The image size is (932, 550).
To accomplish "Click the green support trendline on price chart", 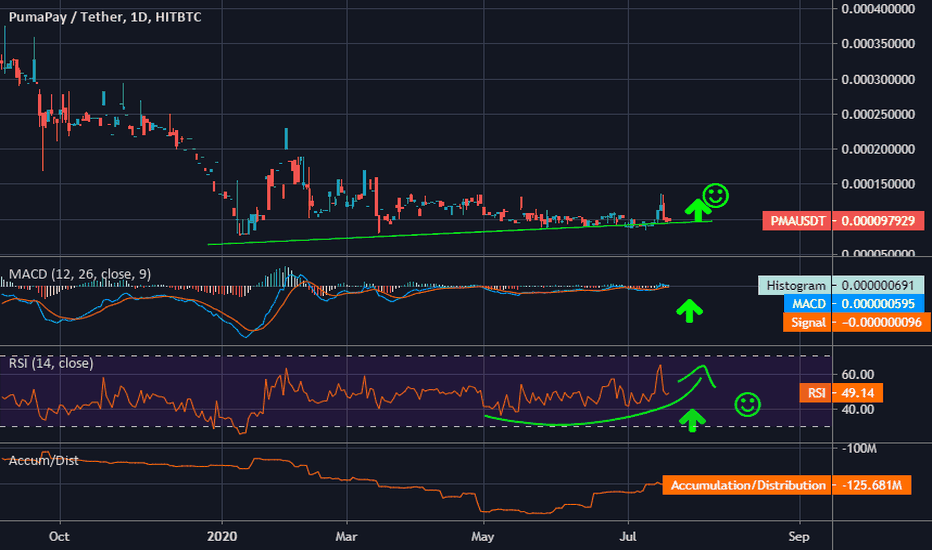I will click(459, 232).
